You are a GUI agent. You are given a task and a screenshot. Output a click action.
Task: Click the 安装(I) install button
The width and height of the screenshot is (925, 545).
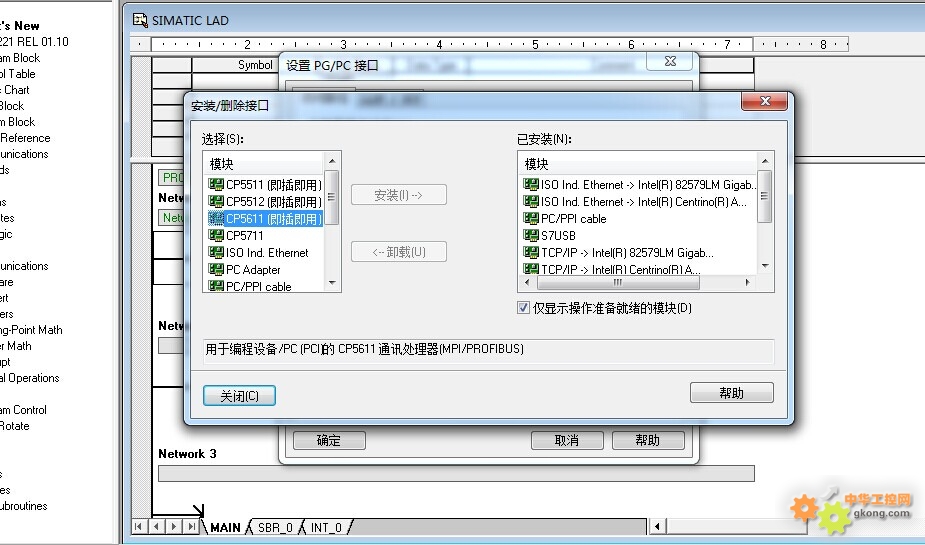399,195
